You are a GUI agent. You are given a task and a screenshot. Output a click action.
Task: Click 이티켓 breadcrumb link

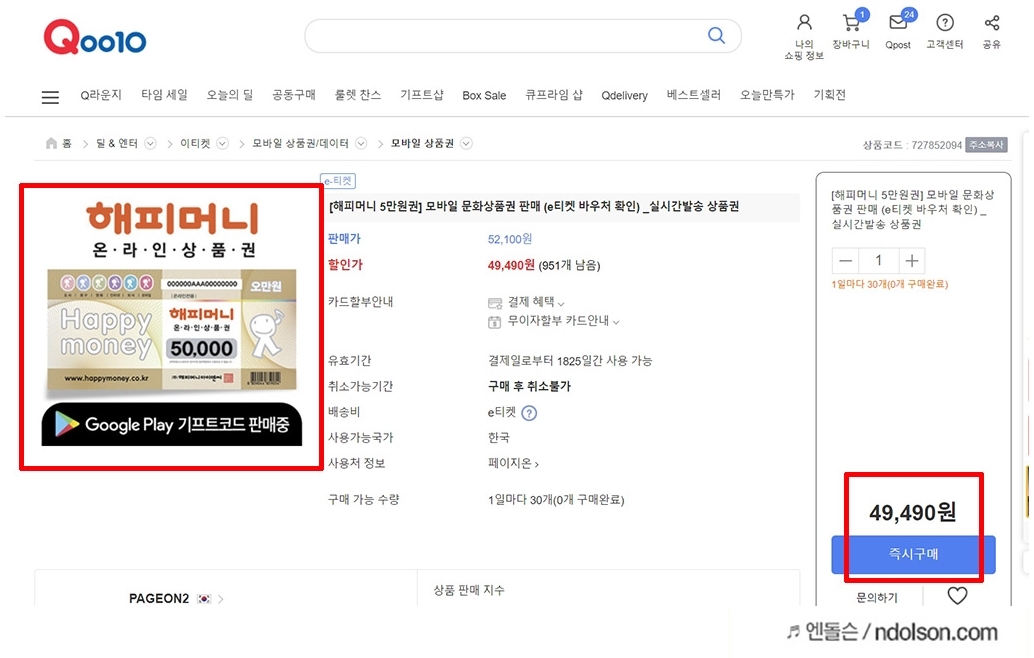coord(195,143)
